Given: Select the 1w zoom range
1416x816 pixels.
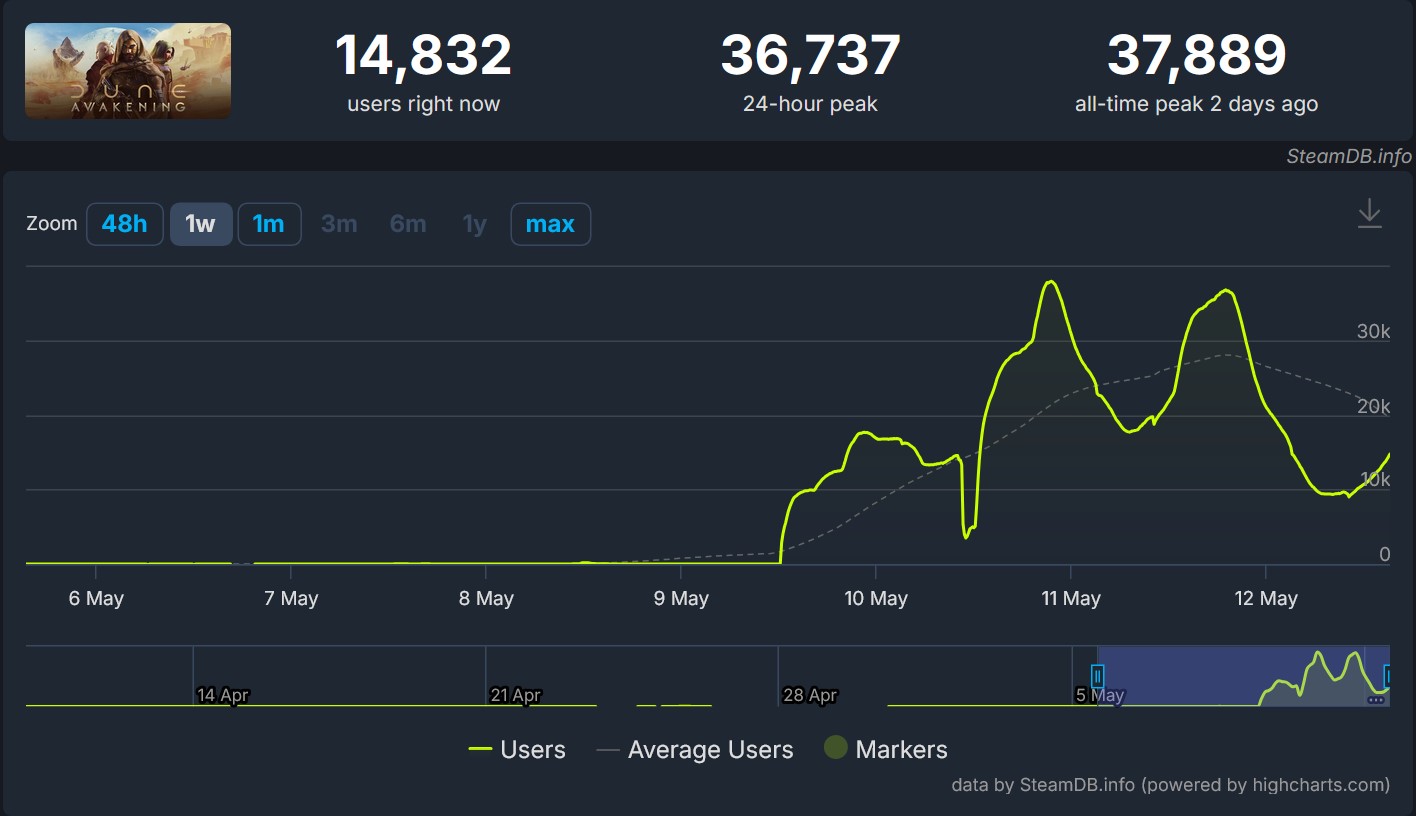Looking at the screenshot, I should point(201,224).
